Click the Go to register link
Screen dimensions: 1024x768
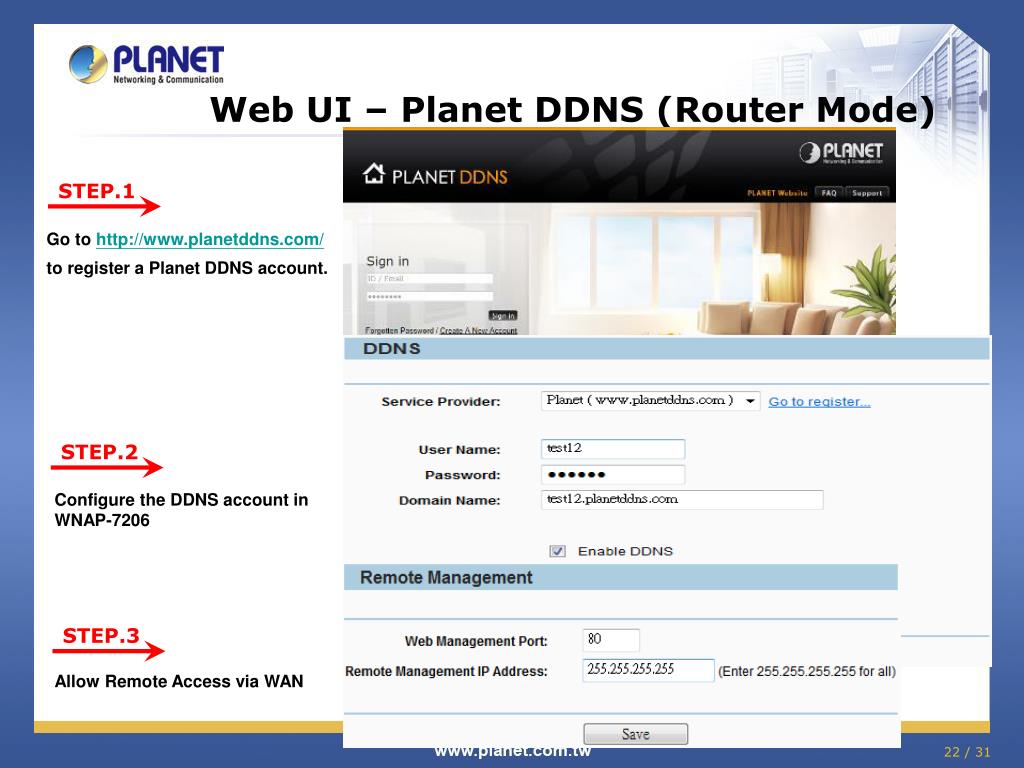click(x=819, y=402)
